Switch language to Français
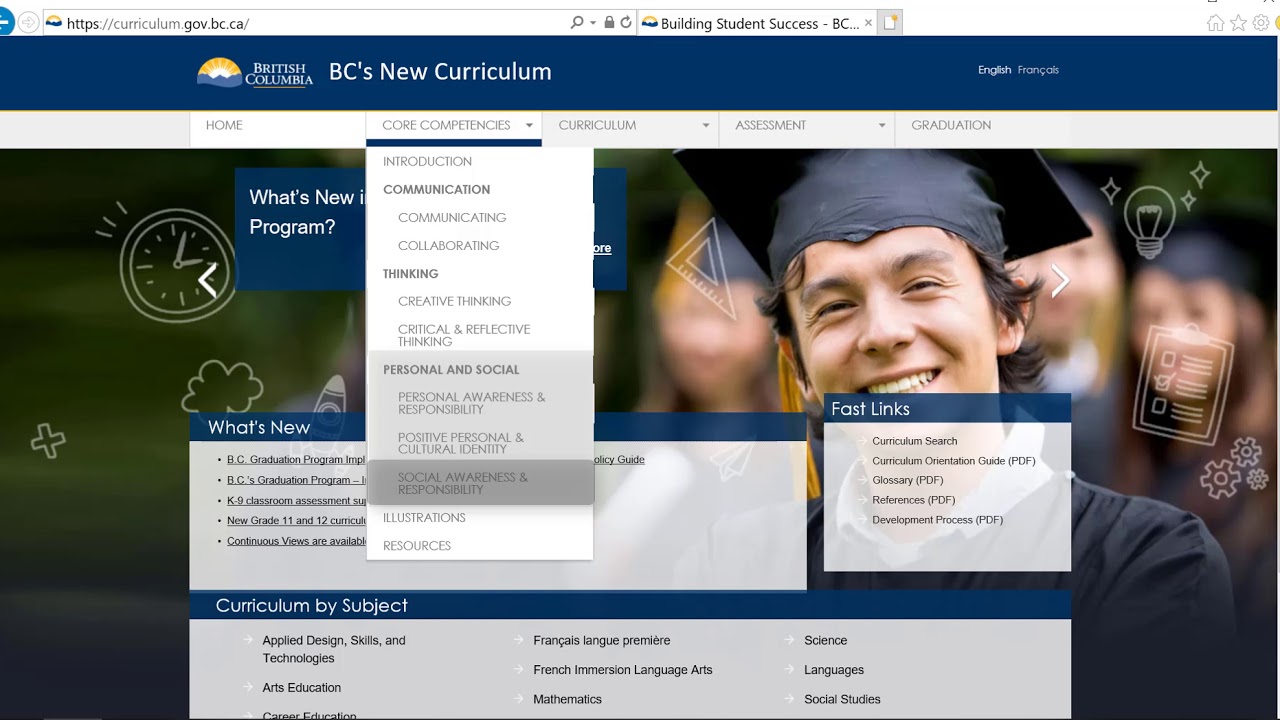The image size is (1280, 720). pos(1038,70)
